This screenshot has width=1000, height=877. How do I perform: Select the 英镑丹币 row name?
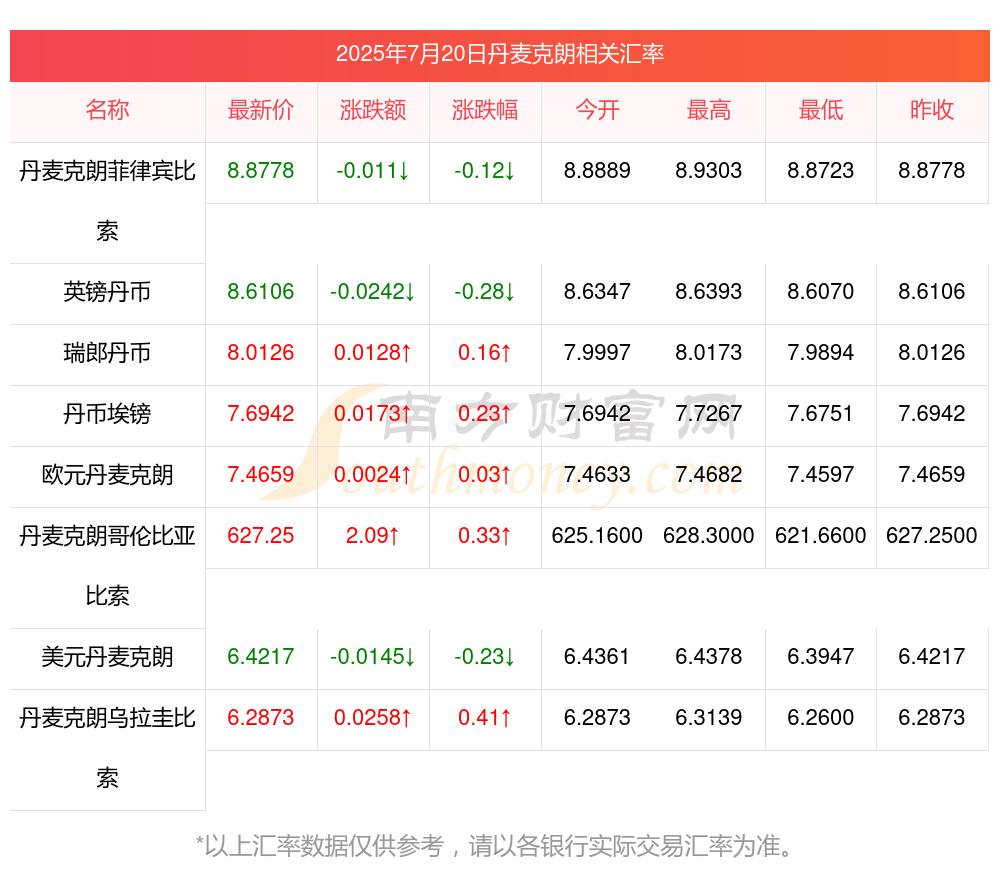[x=107, y=292]
